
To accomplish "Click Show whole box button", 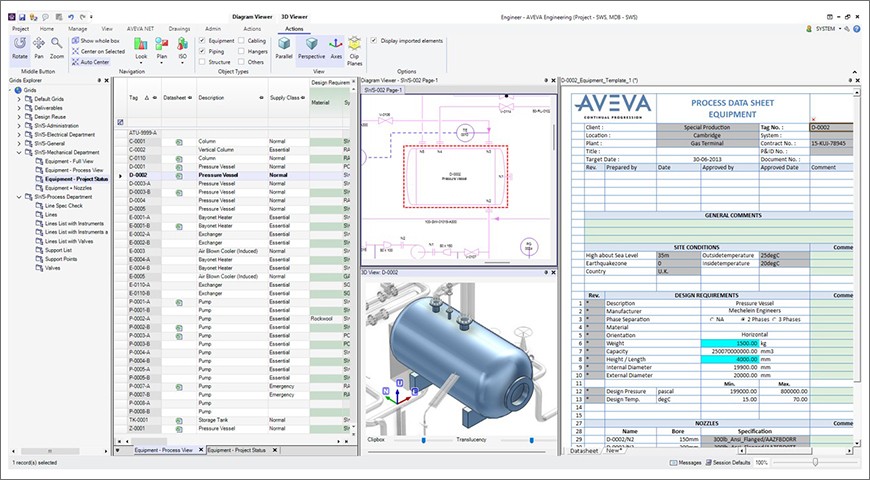I will click(100, 40).
